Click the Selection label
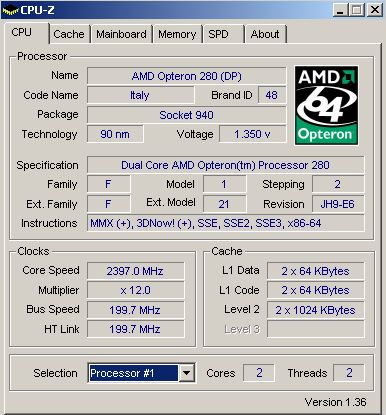The width and height of the screenshot is (386, 415). (55, 373)
